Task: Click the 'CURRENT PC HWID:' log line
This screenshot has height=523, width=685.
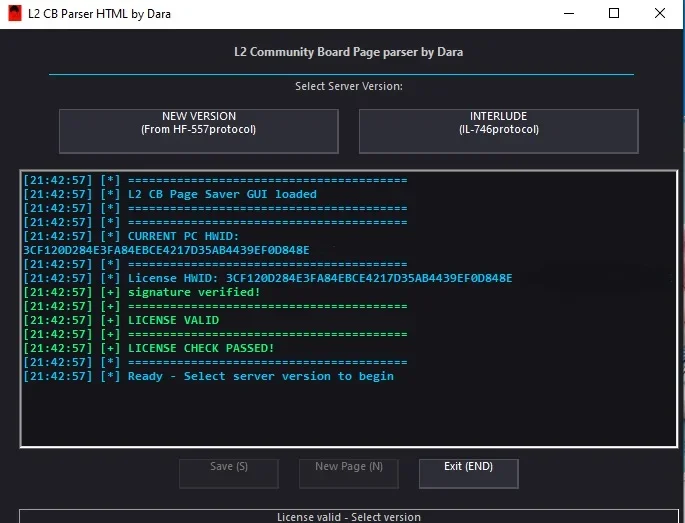Action: point(131,236)
